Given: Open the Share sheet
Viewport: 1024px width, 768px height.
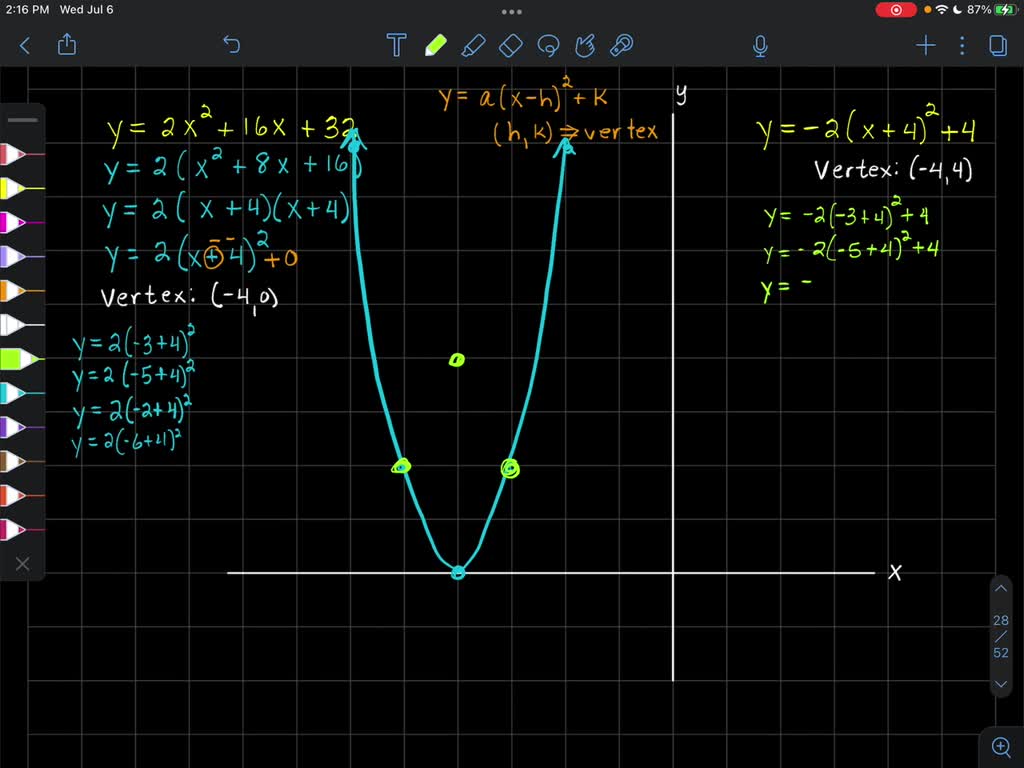Looking at the screenshot, I should click(x=67, y=45).
